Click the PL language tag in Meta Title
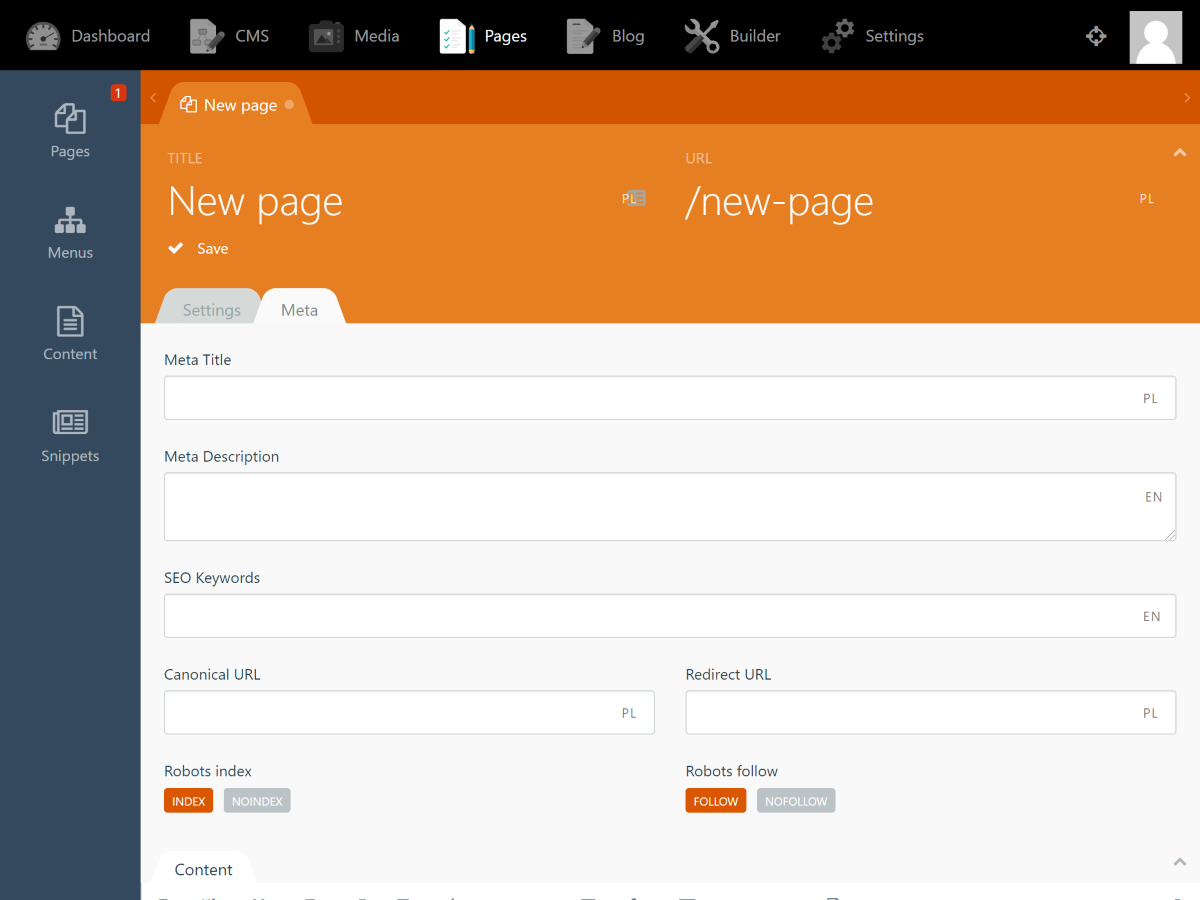The width and height of the screenshot is (1200, 900). (x=1150, y=398)
